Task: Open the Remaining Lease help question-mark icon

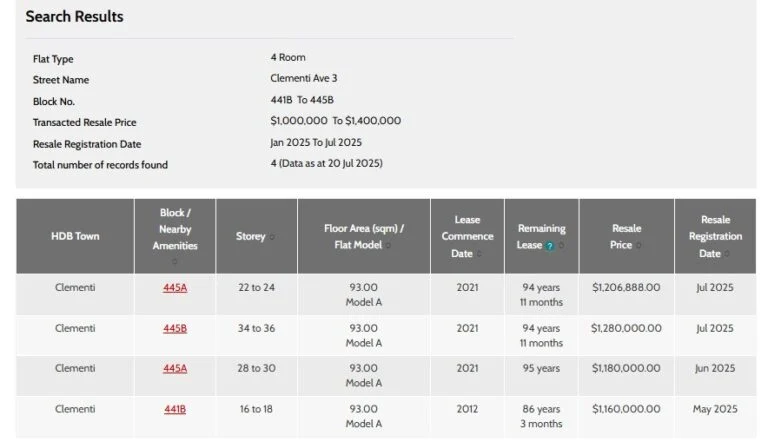Action: point(550,246)
